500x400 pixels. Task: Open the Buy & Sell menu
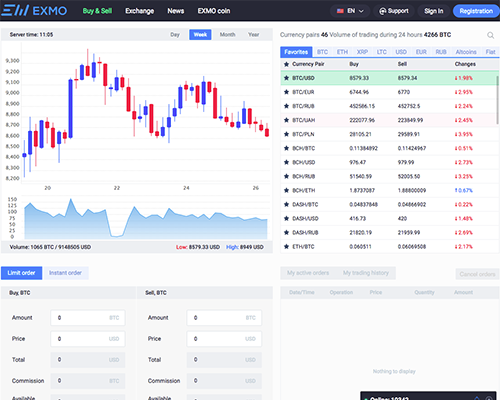tap(97, 11)
